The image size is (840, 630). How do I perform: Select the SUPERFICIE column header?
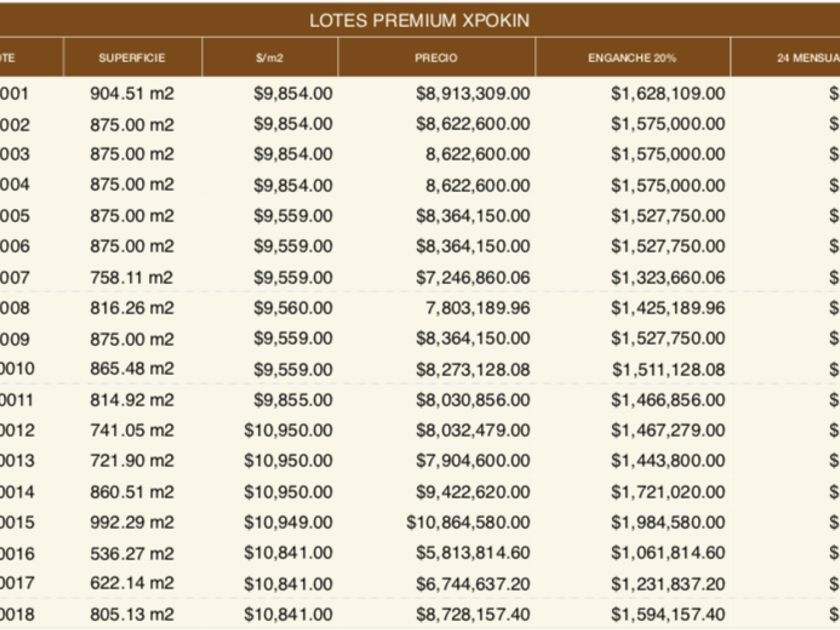click(132, 58)
